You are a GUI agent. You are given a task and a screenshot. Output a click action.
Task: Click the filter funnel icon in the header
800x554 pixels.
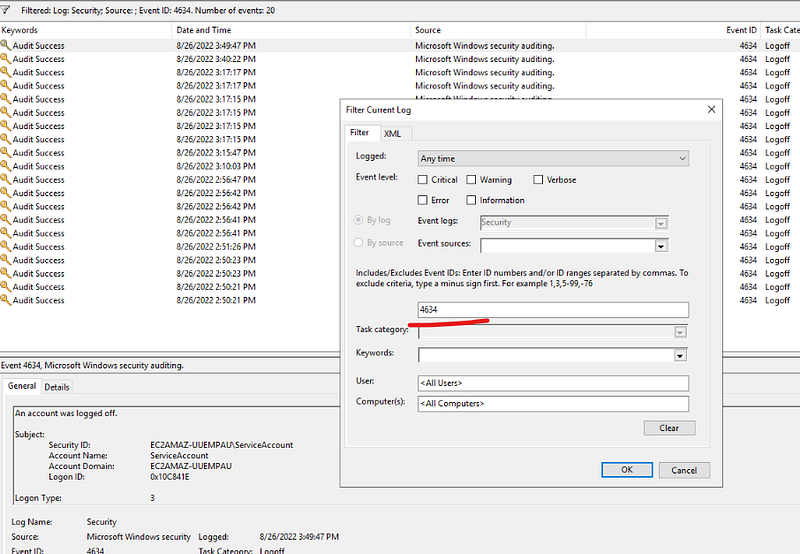(x=5, y=10)
